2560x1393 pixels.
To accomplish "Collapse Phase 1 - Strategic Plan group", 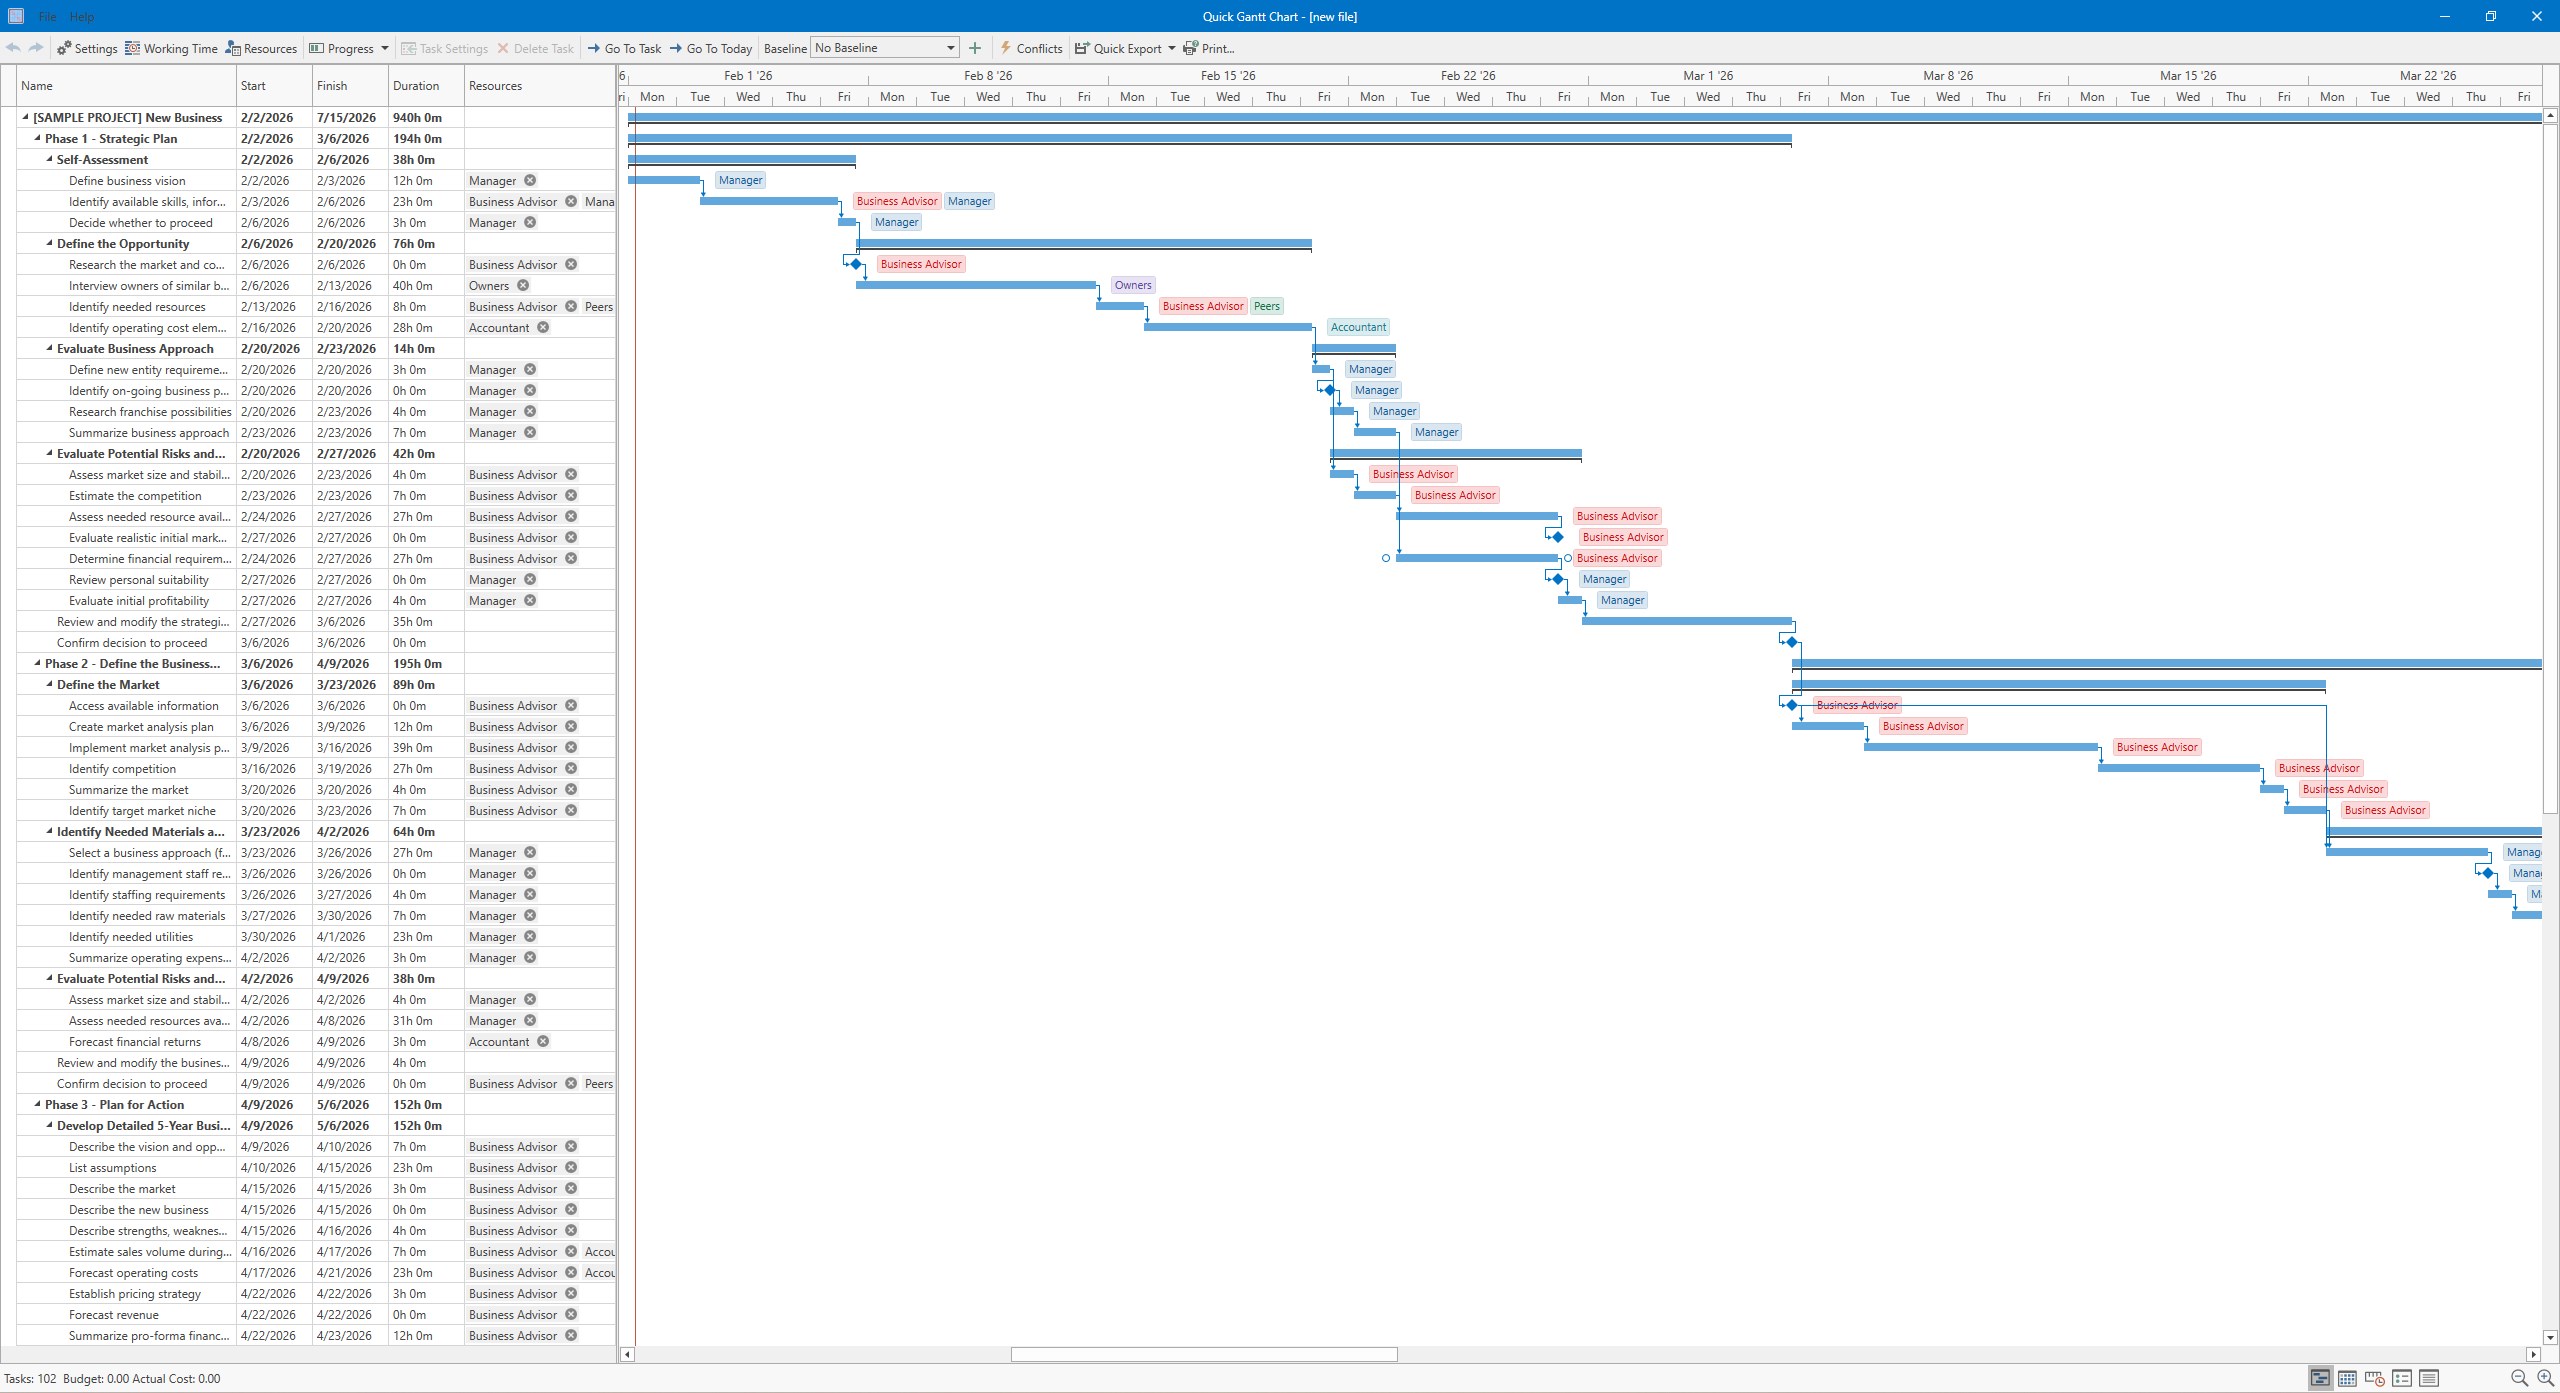I will [36, 138].
